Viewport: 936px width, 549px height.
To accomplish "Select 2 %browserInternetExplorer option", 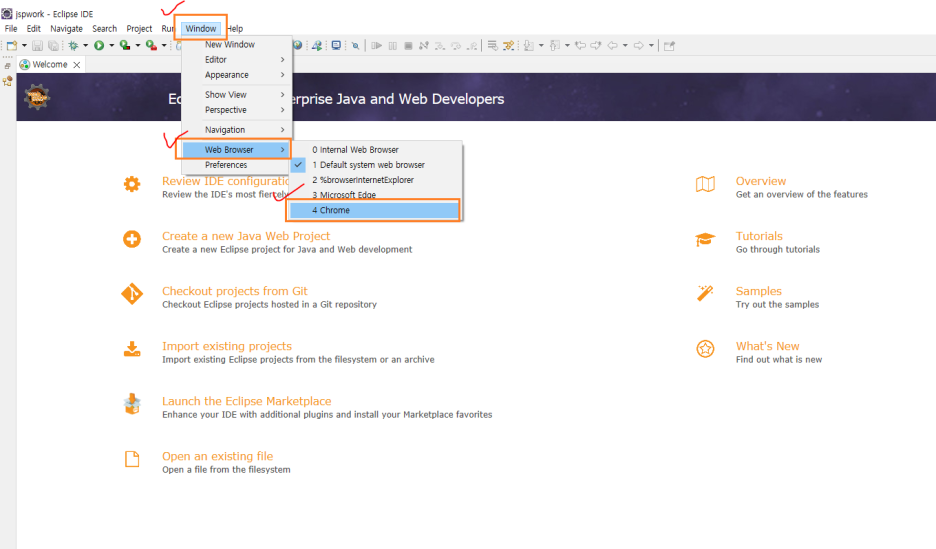I will pyautogui.click(x=376, y=180).
